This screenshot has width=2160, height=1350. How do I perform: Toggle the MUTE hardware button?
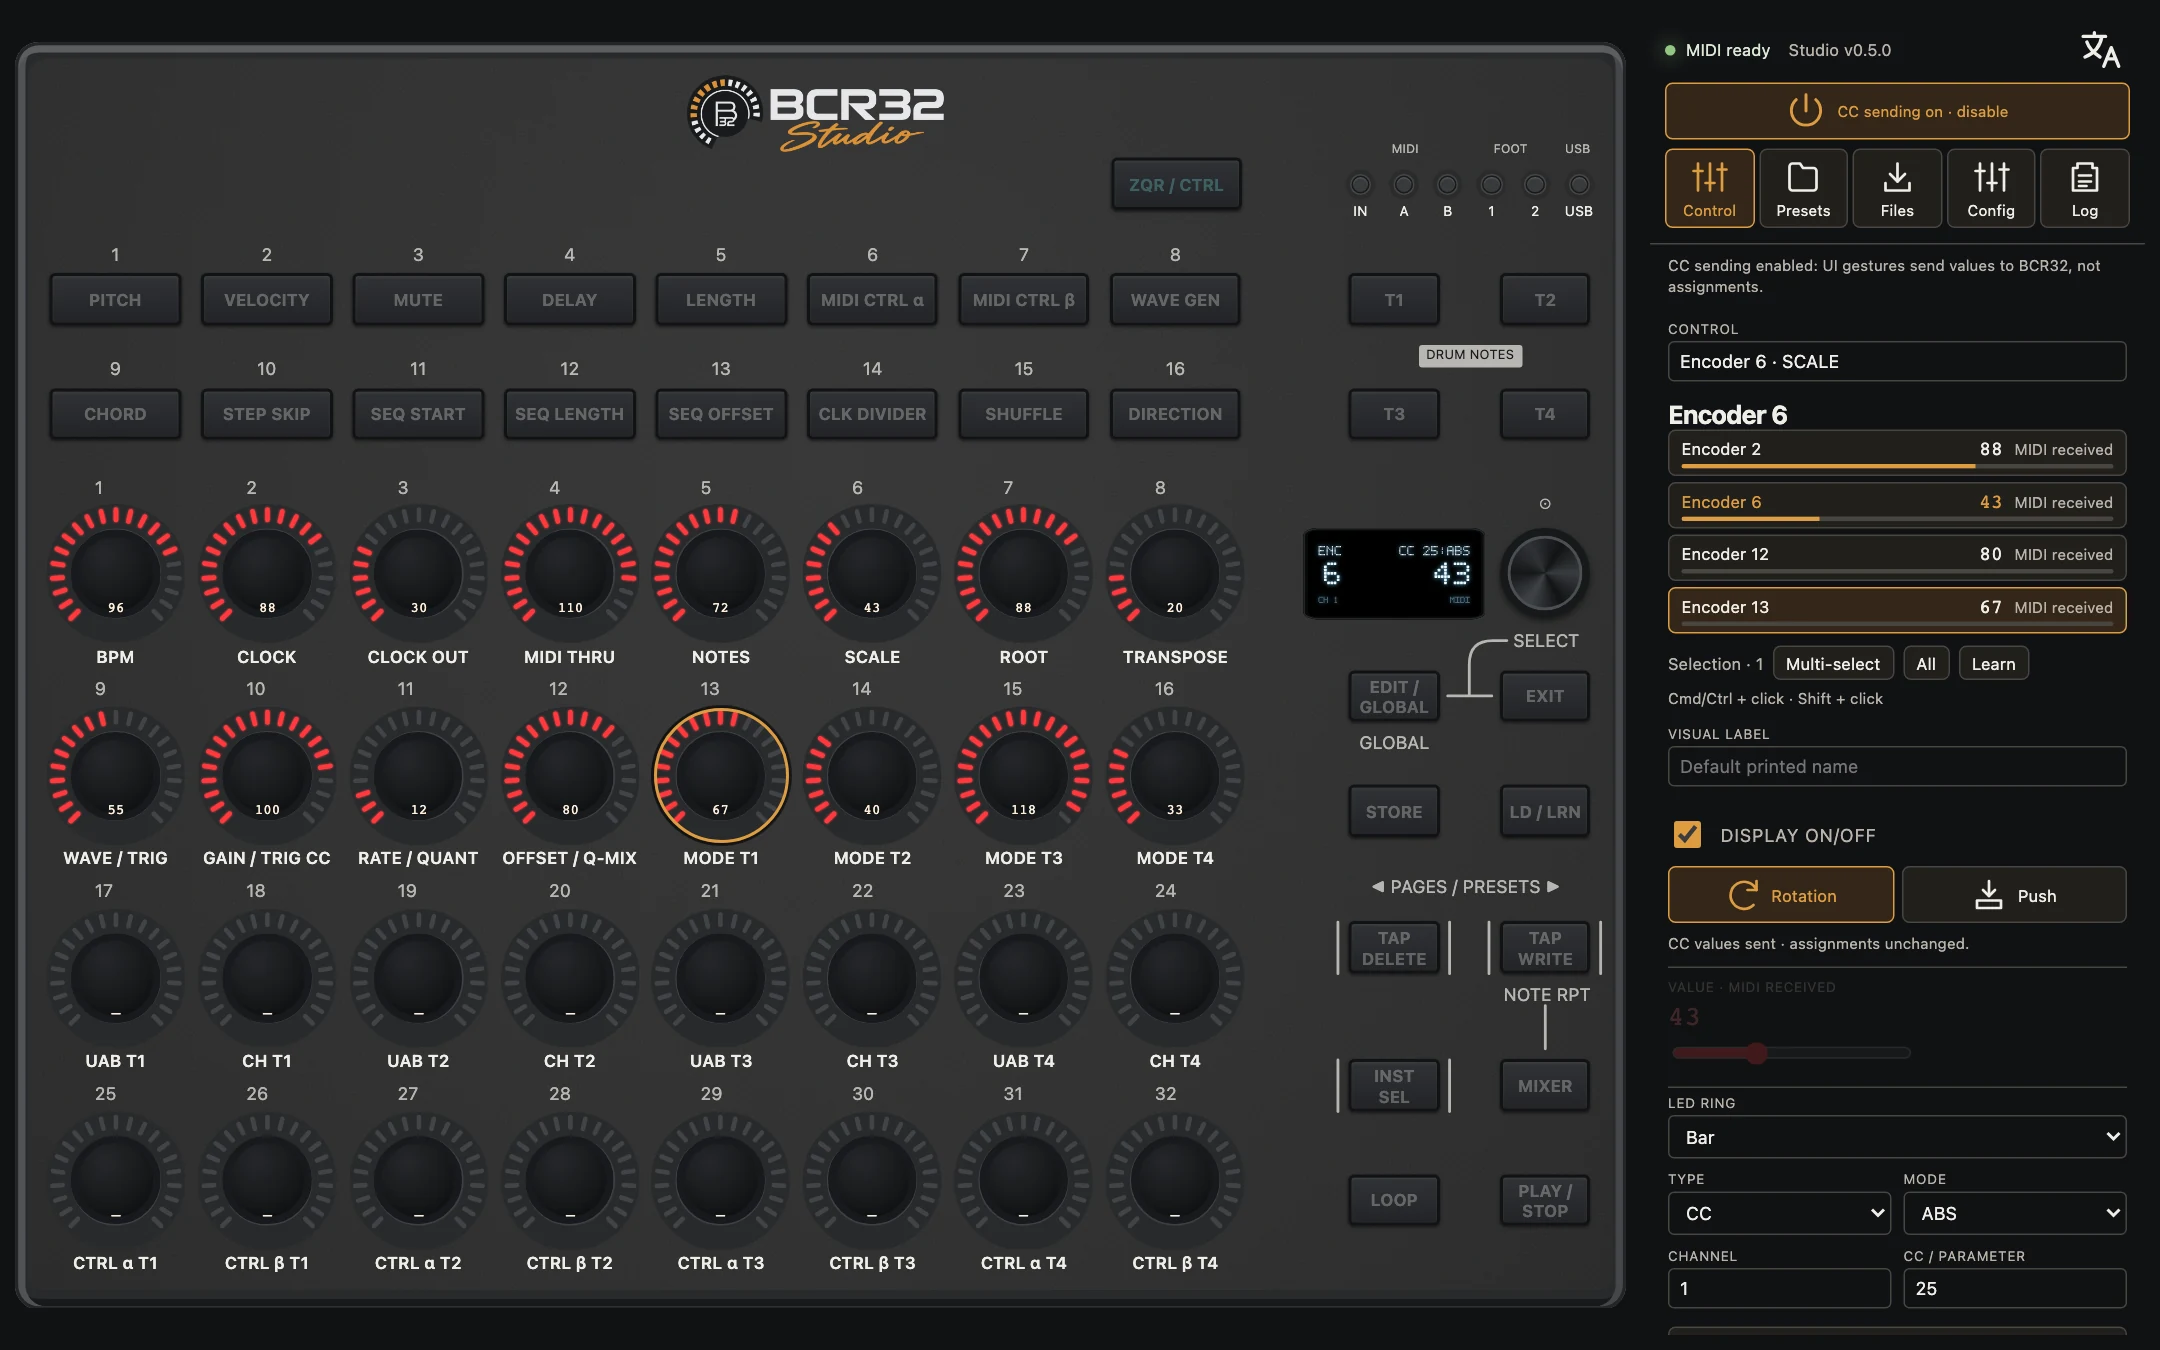(x=418, y=300)
